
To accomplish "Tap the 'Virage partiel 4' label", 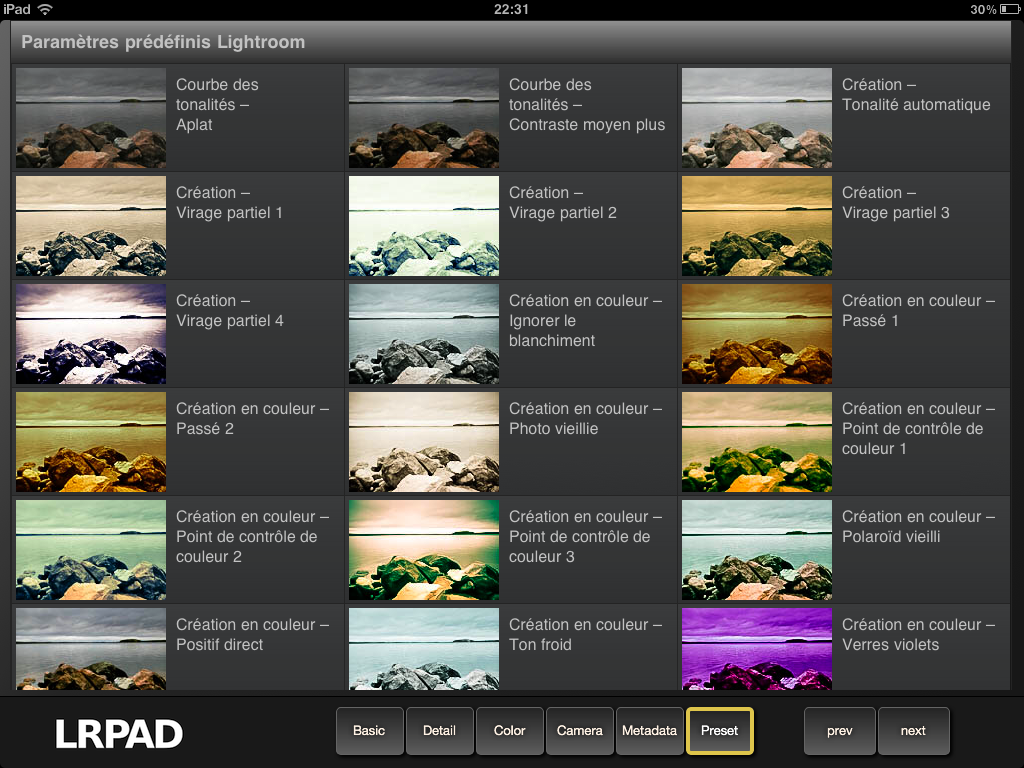I will tap(229, 321).
